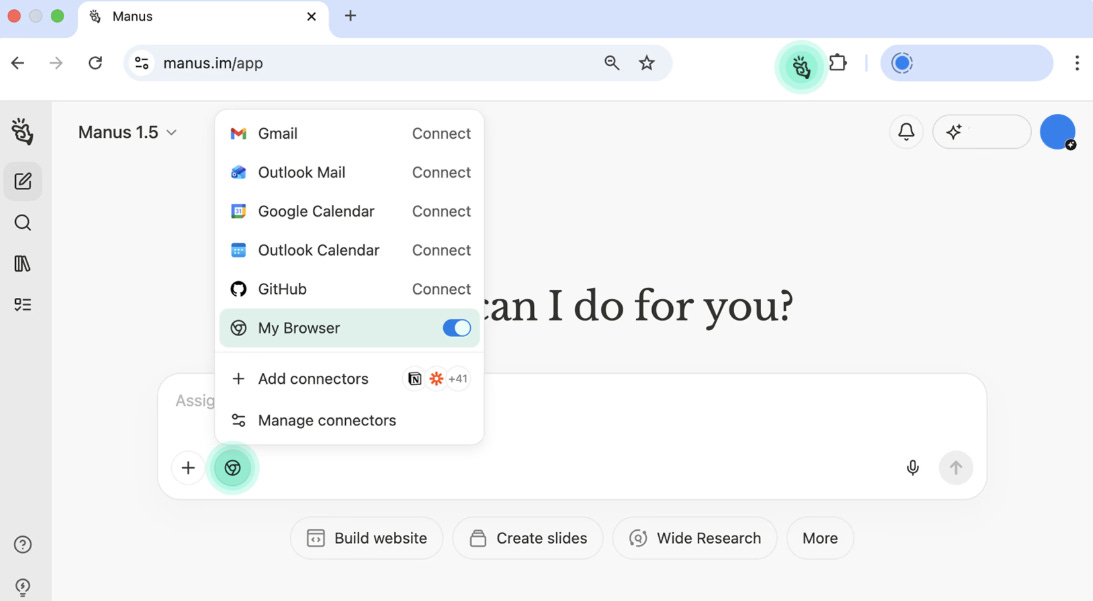The width and height of the screenshot is (1093, 601).
Task: Select the Outlook Calendar connector entry
Action: point(349,250)
